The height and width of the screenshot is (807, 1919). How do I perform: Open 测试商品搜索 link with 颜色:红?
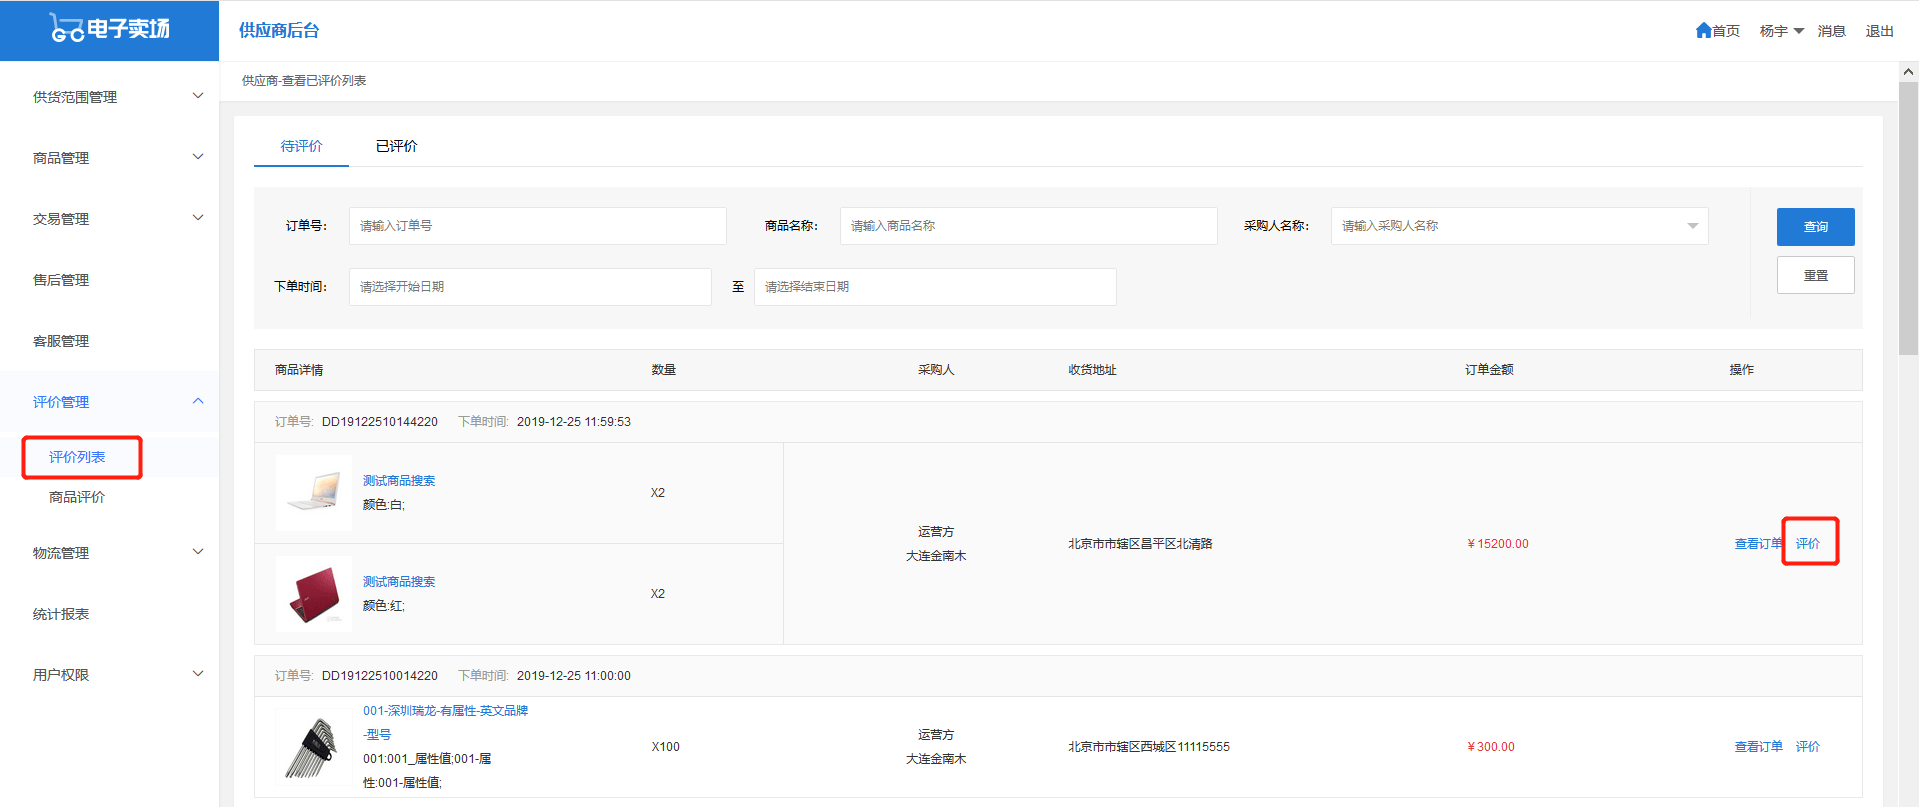[x=399, y=582]
